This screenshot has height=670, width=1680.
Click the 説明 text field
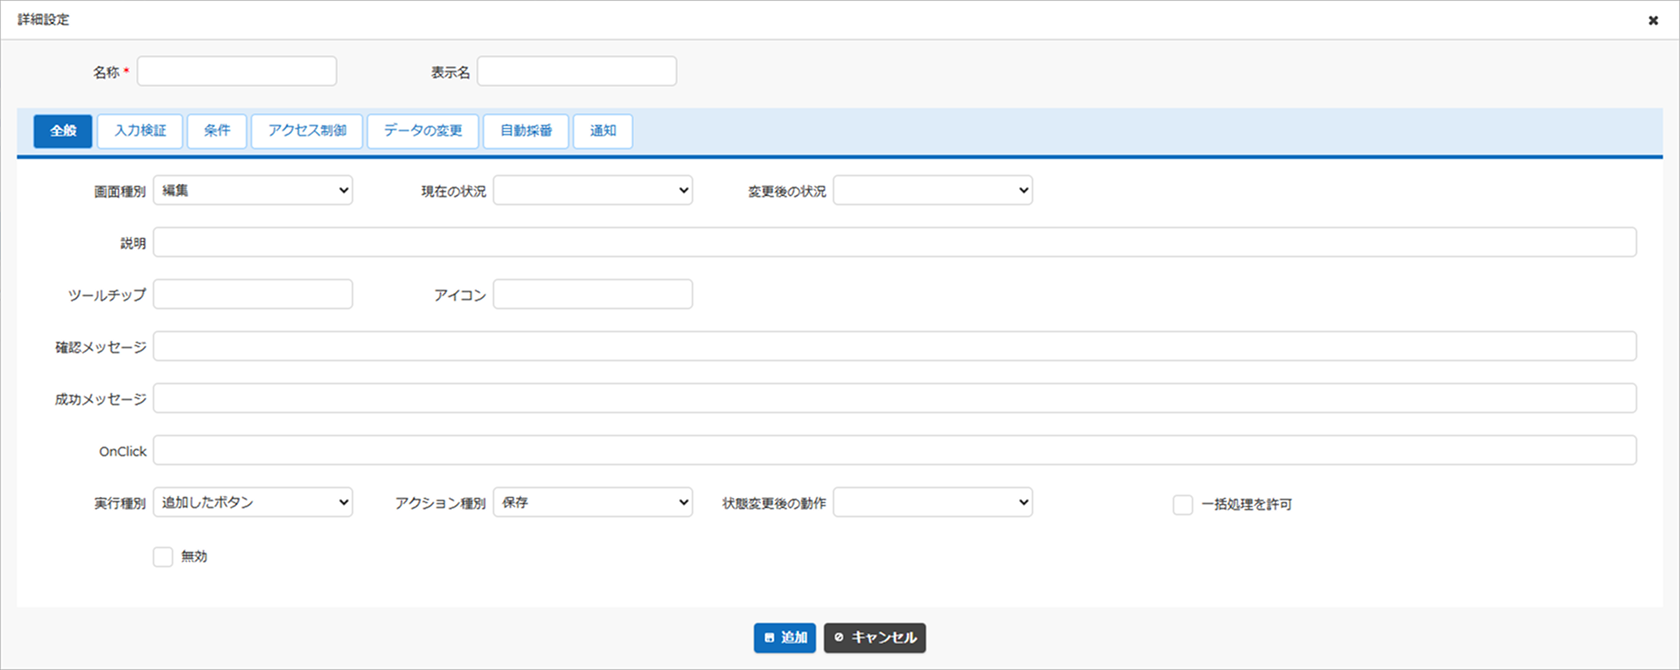(895, 243)
